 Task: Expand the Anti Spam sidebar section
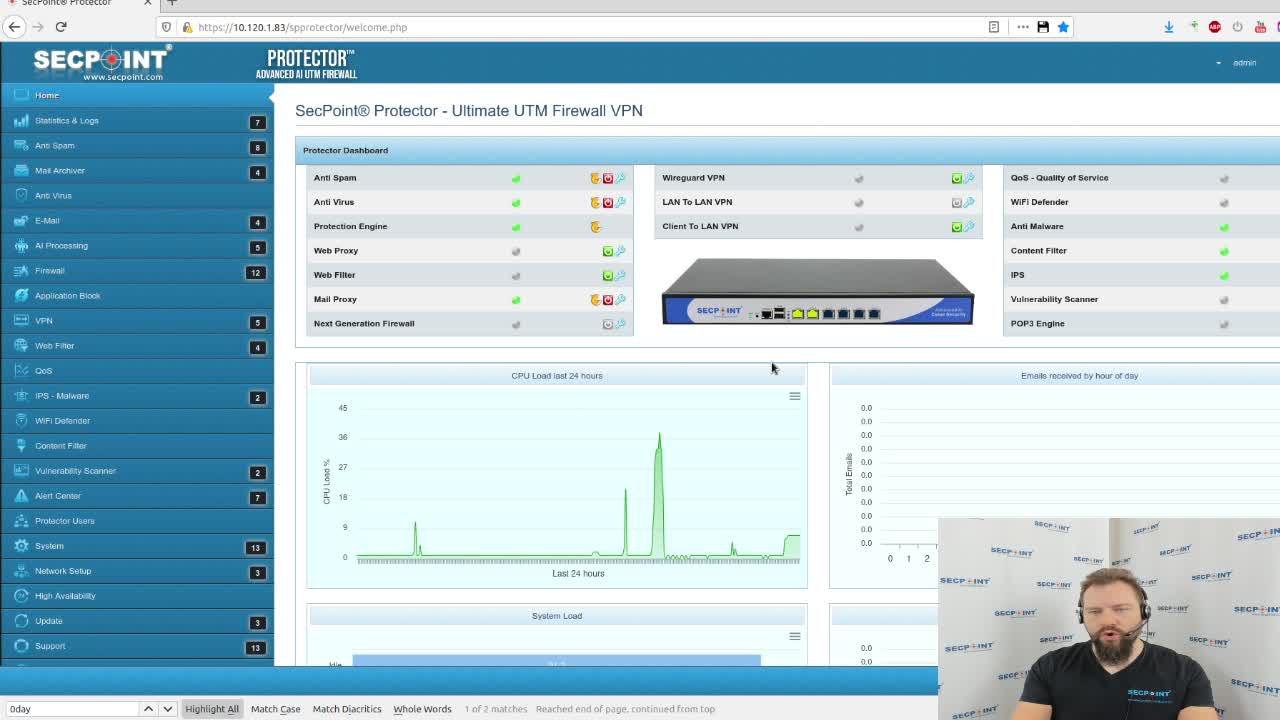click(137, 146)
